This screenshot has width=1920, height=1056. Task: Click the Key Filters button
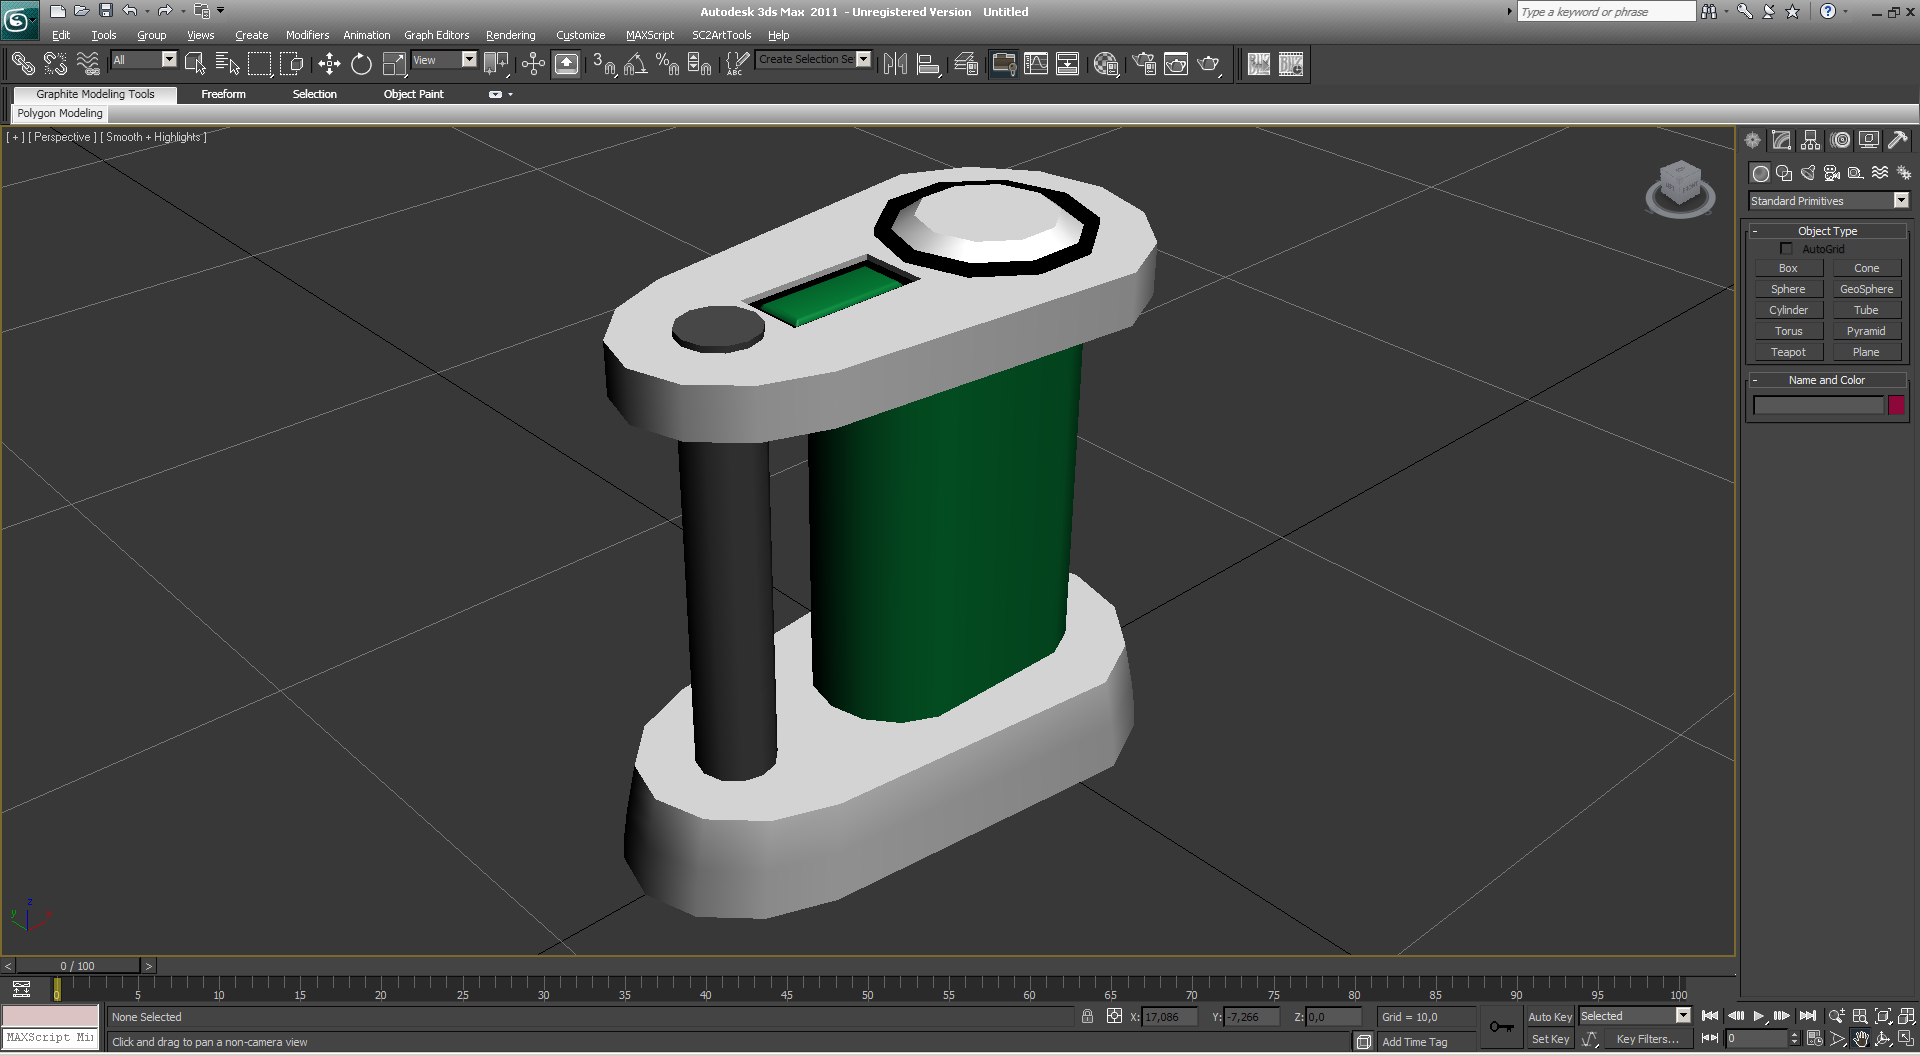(1646, 1039)
